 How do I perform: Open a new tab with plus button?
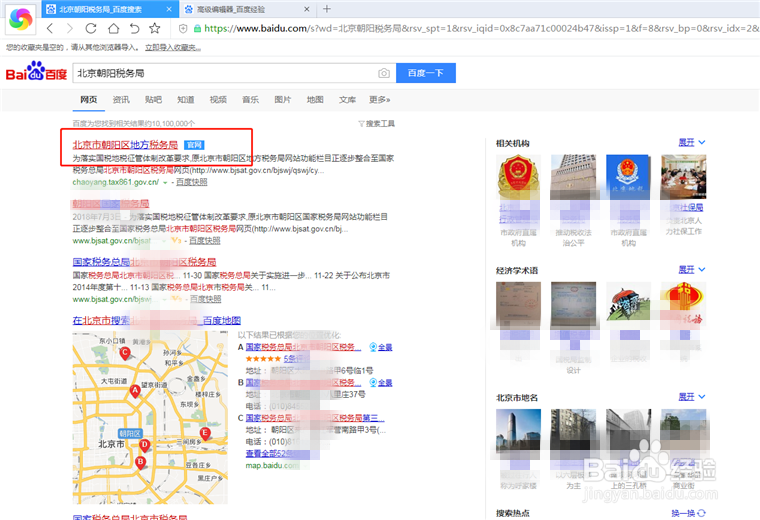327,9
